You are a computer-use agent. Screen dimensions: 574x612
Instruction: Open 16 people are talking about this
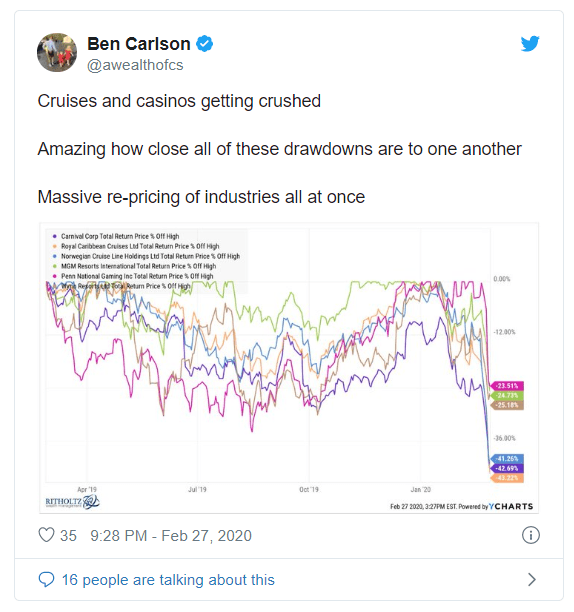click(x=168, y=580)
